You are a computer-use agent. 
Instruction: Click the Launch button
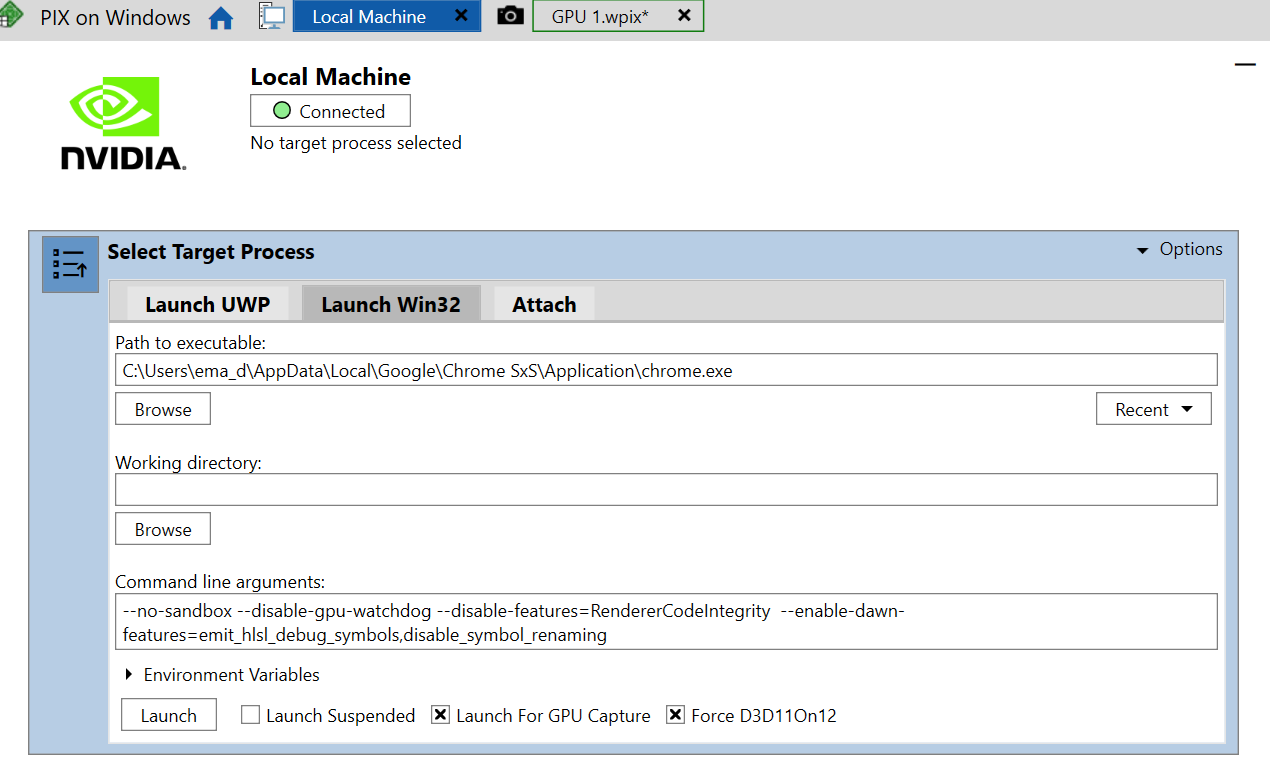click(x=169, y=715)
